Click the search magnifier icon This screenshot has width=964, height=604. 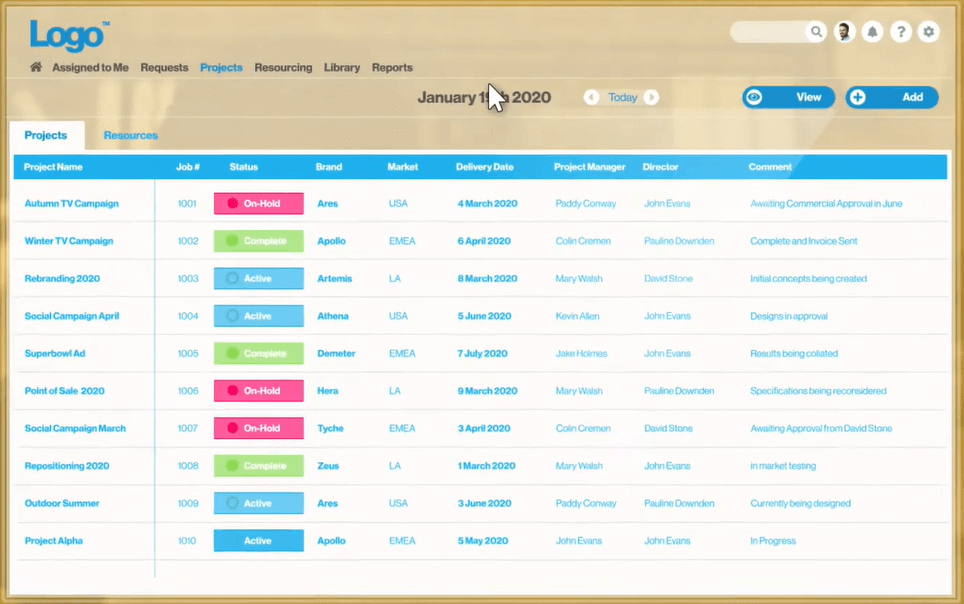[x=817, y=32]
